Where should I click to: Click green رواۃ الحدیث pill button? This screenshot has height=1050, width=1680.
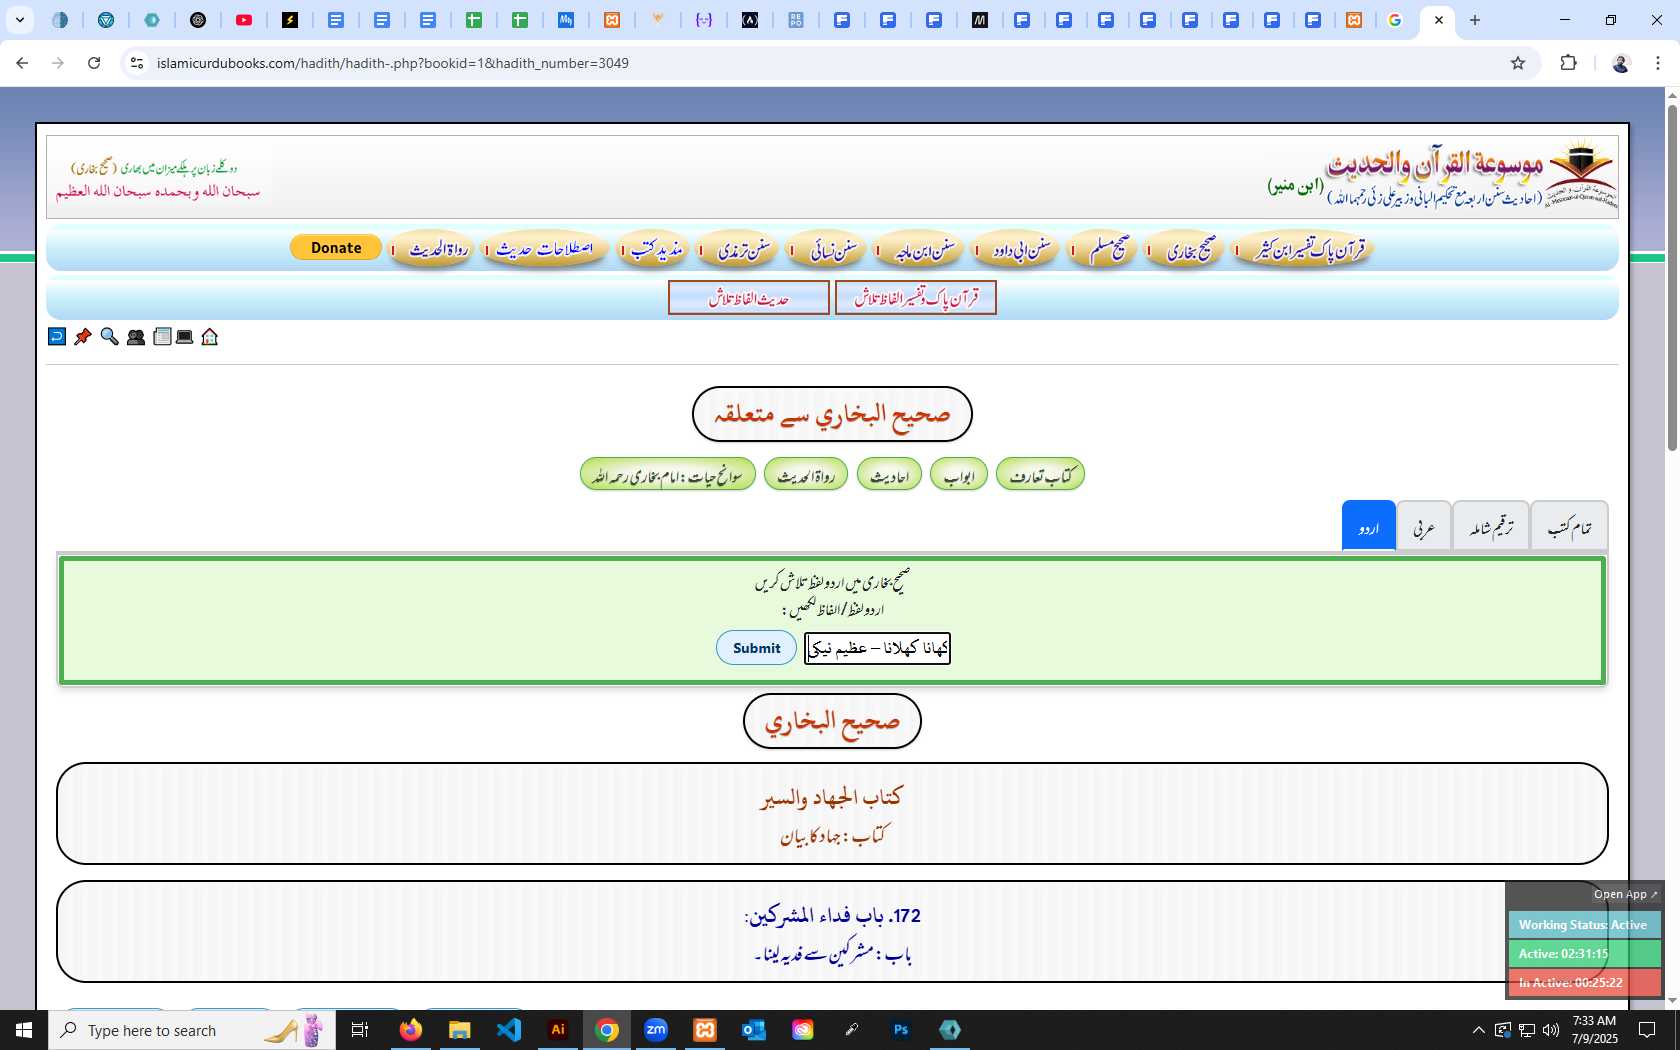click(x=806, y=475)
